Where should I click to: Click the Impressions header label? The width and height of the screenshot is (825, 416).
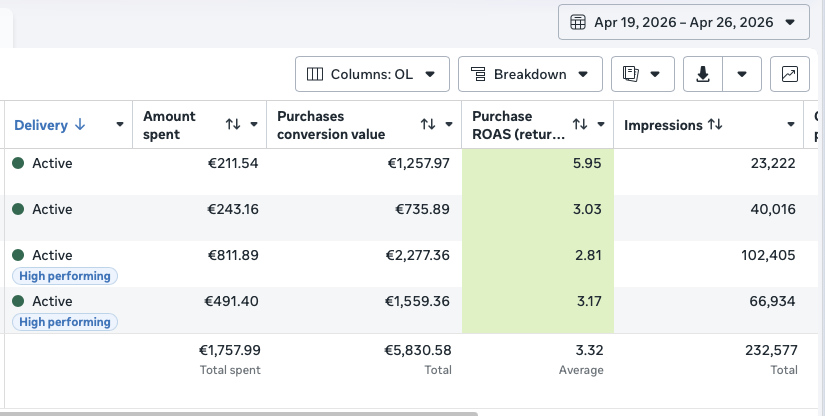point(663,125)
